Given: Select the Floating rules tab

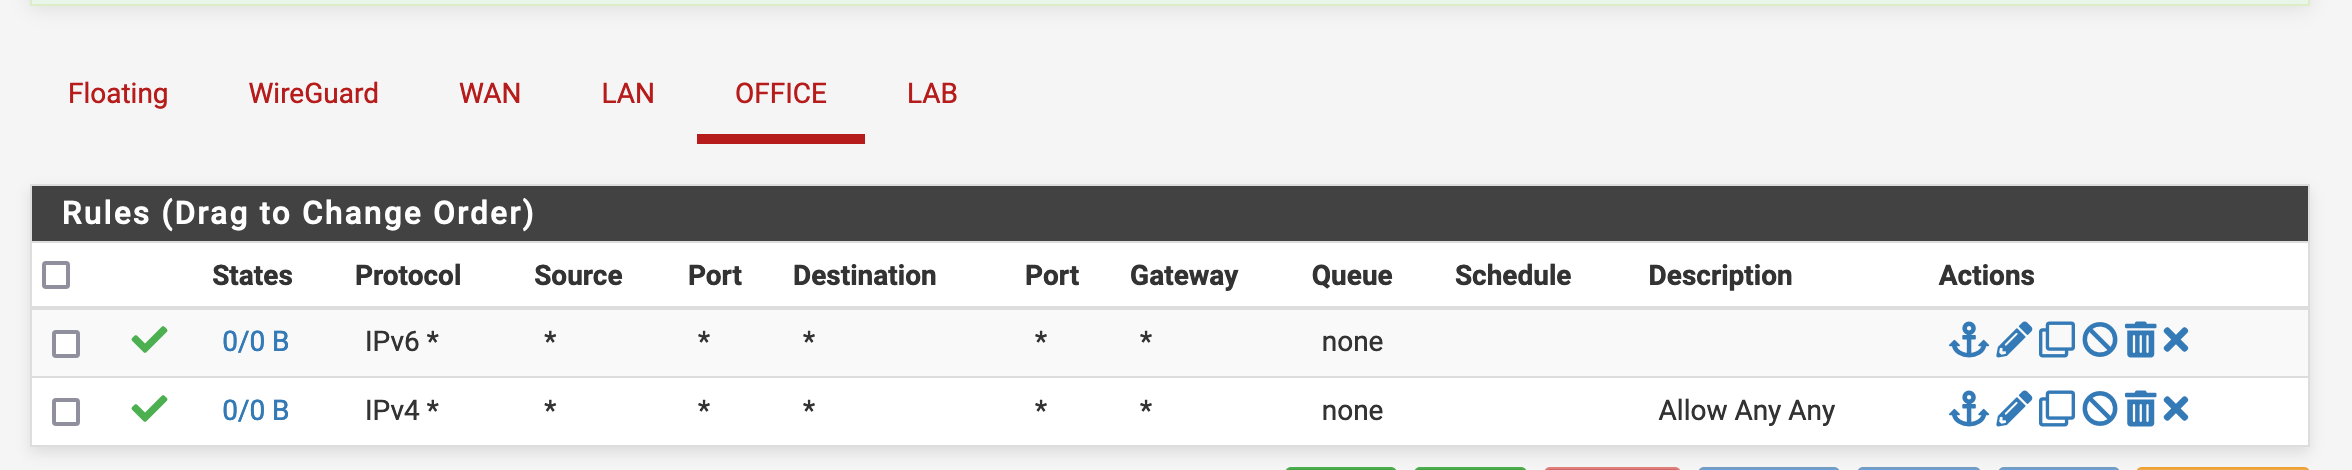Looking at the screenshot, I should 118,93.
